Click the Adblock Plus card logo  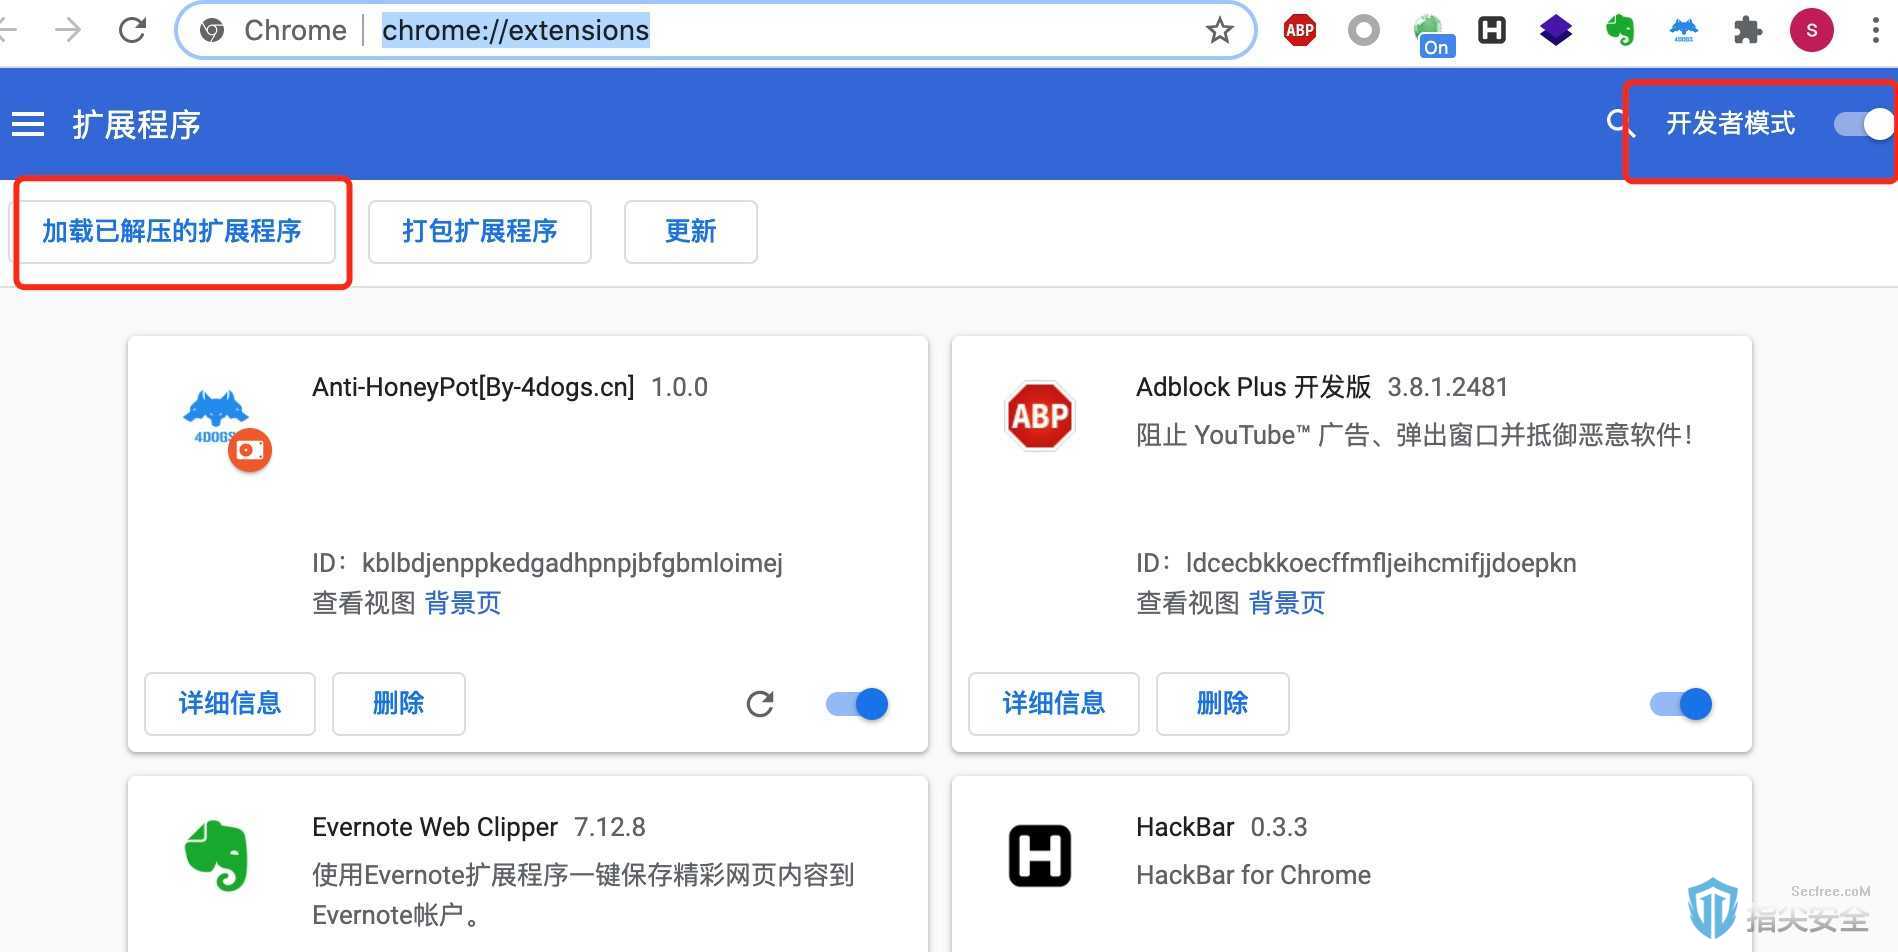(1040, 415)
